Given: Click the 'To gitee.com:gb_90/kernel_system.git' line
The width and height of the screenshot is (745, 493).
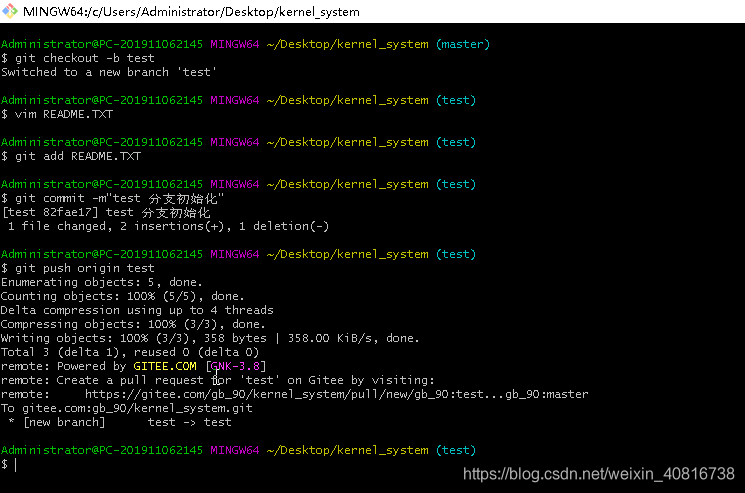Looking at the screenshot, I should pyautogui.click(x=127, y=408).
